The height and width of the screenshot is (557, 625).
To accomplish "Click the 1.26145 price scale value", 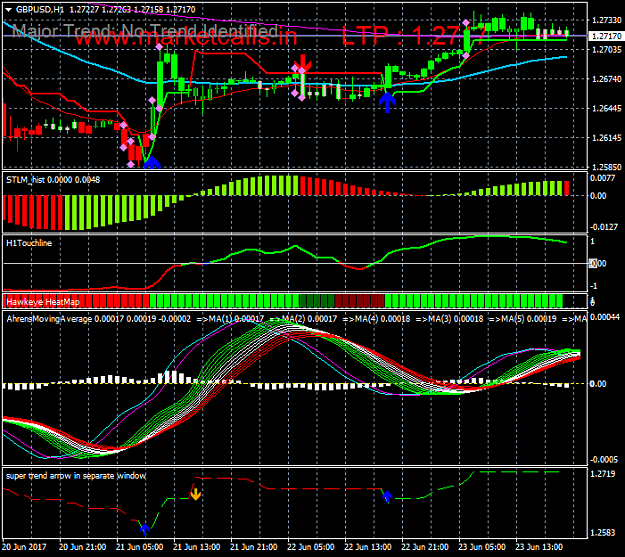I will [x=607, y=138].
